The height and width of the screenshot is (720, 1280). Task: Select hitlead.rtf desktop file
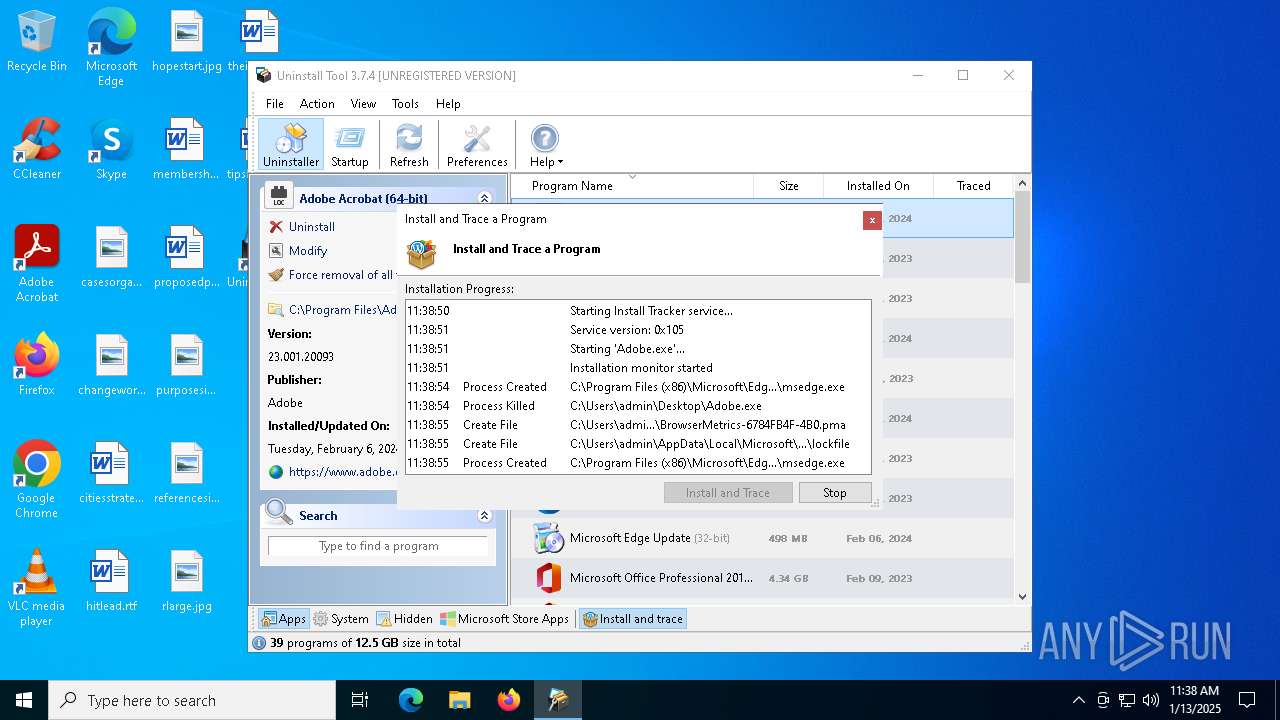coord(111,581)
